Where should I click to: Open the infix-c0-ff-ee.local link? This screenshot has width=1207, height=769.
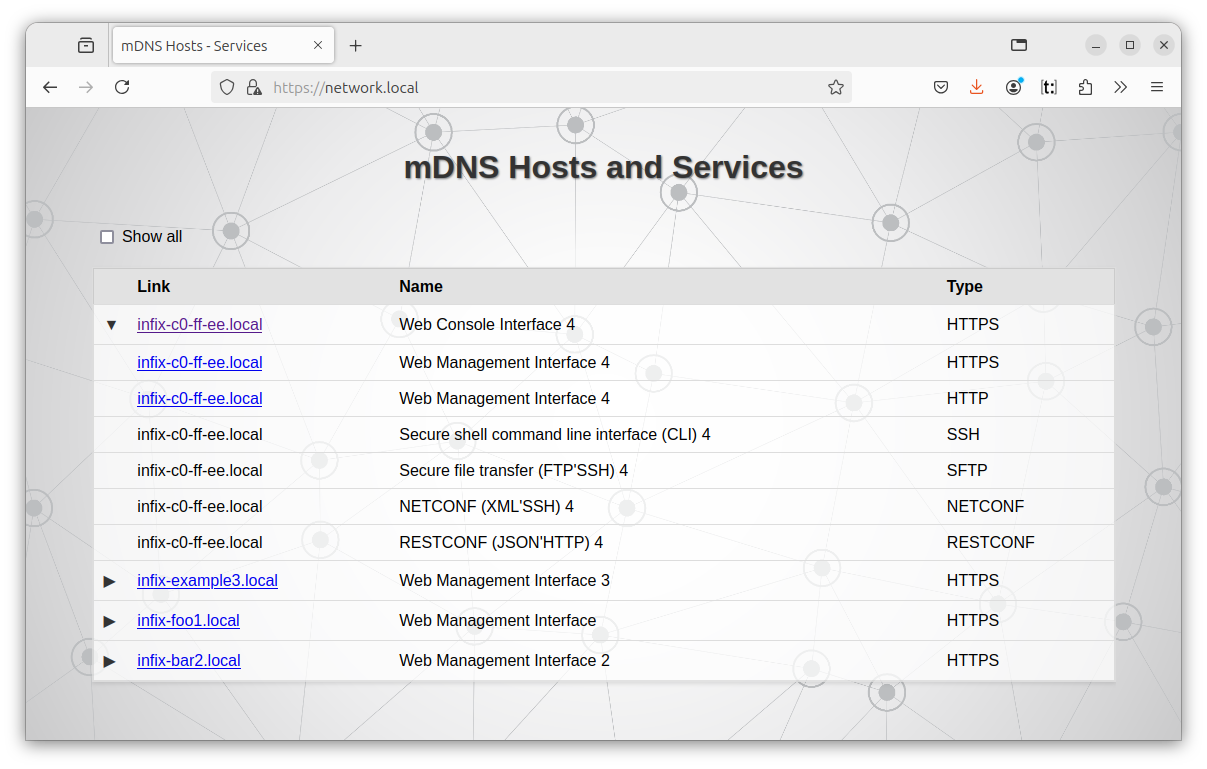[199, 324]
